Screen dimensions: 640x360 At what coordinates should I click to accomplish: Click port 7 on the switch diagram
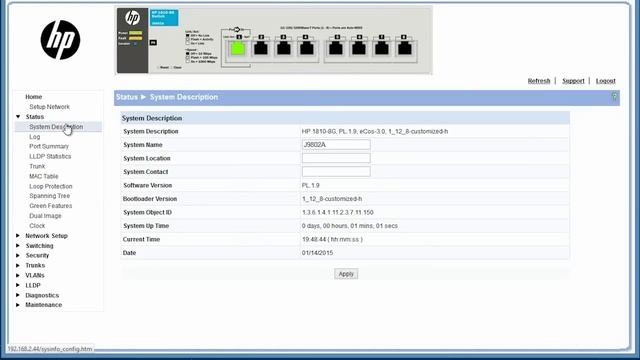(382, 49)
